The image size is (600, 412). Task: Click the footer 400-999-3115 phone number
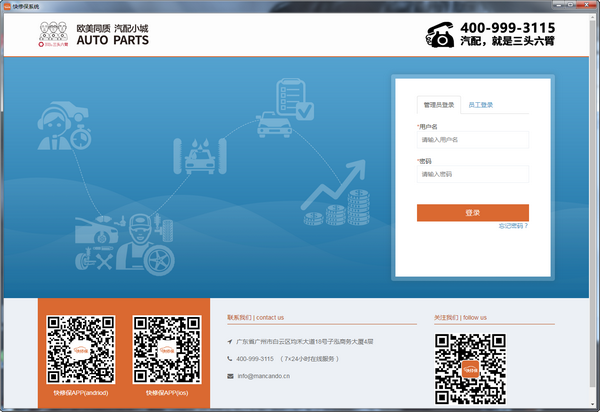pos(255,359)
